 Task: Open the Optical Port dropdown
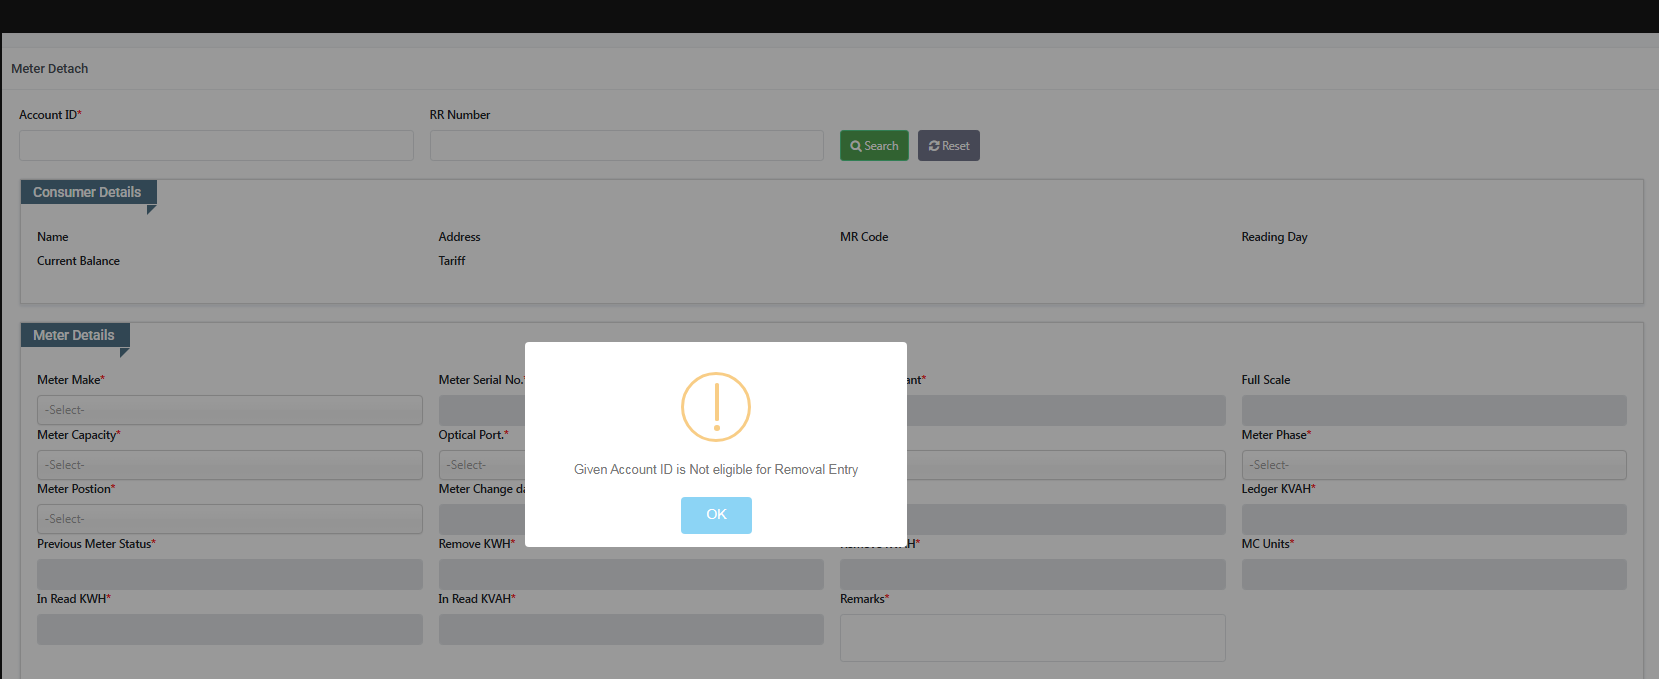click(x=482, y=465)
